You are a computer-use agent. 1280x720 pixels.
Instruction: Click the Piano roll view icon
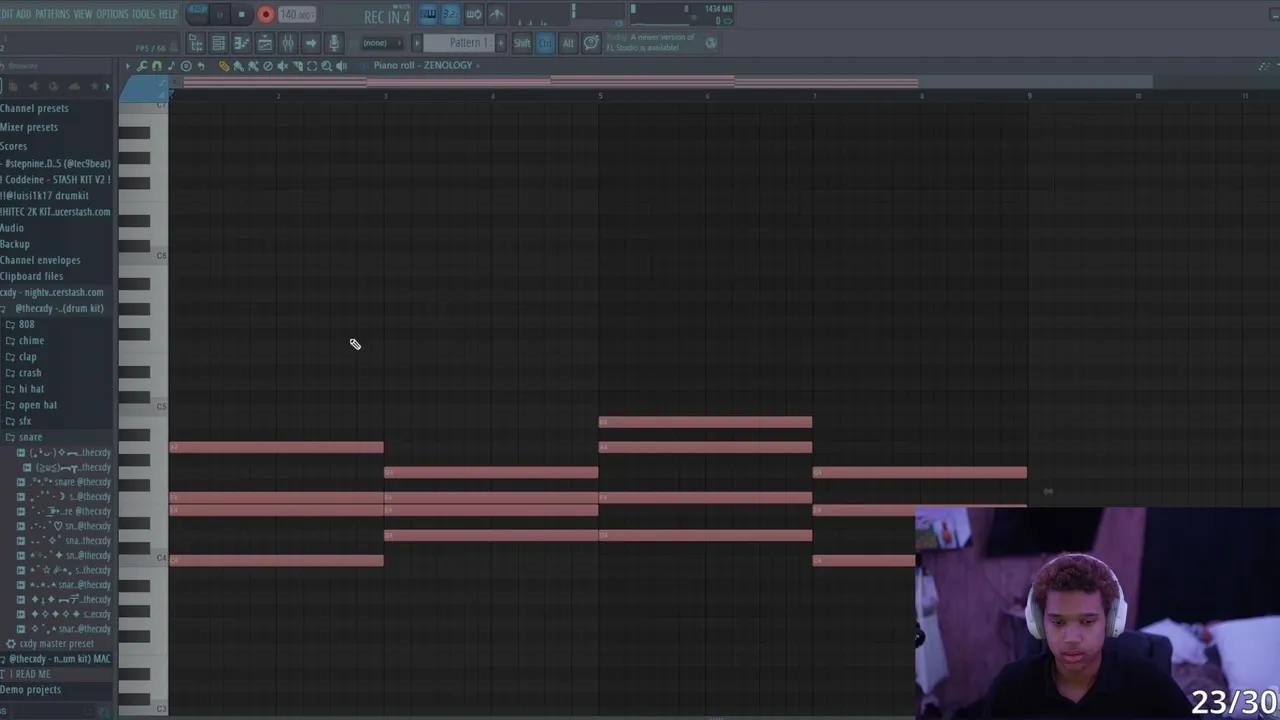click(x=242, y=43)
